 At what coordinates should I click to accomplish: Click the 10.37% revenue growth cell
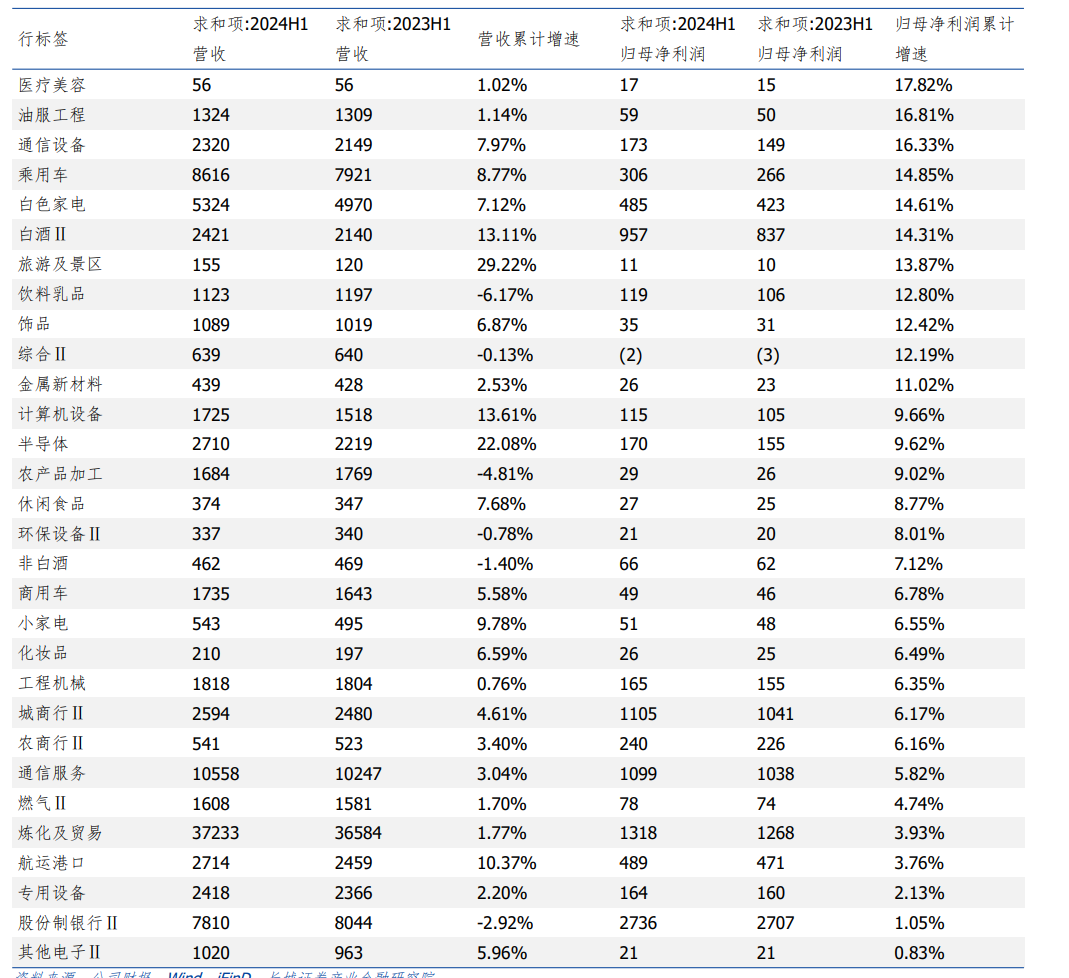[507, 863]
